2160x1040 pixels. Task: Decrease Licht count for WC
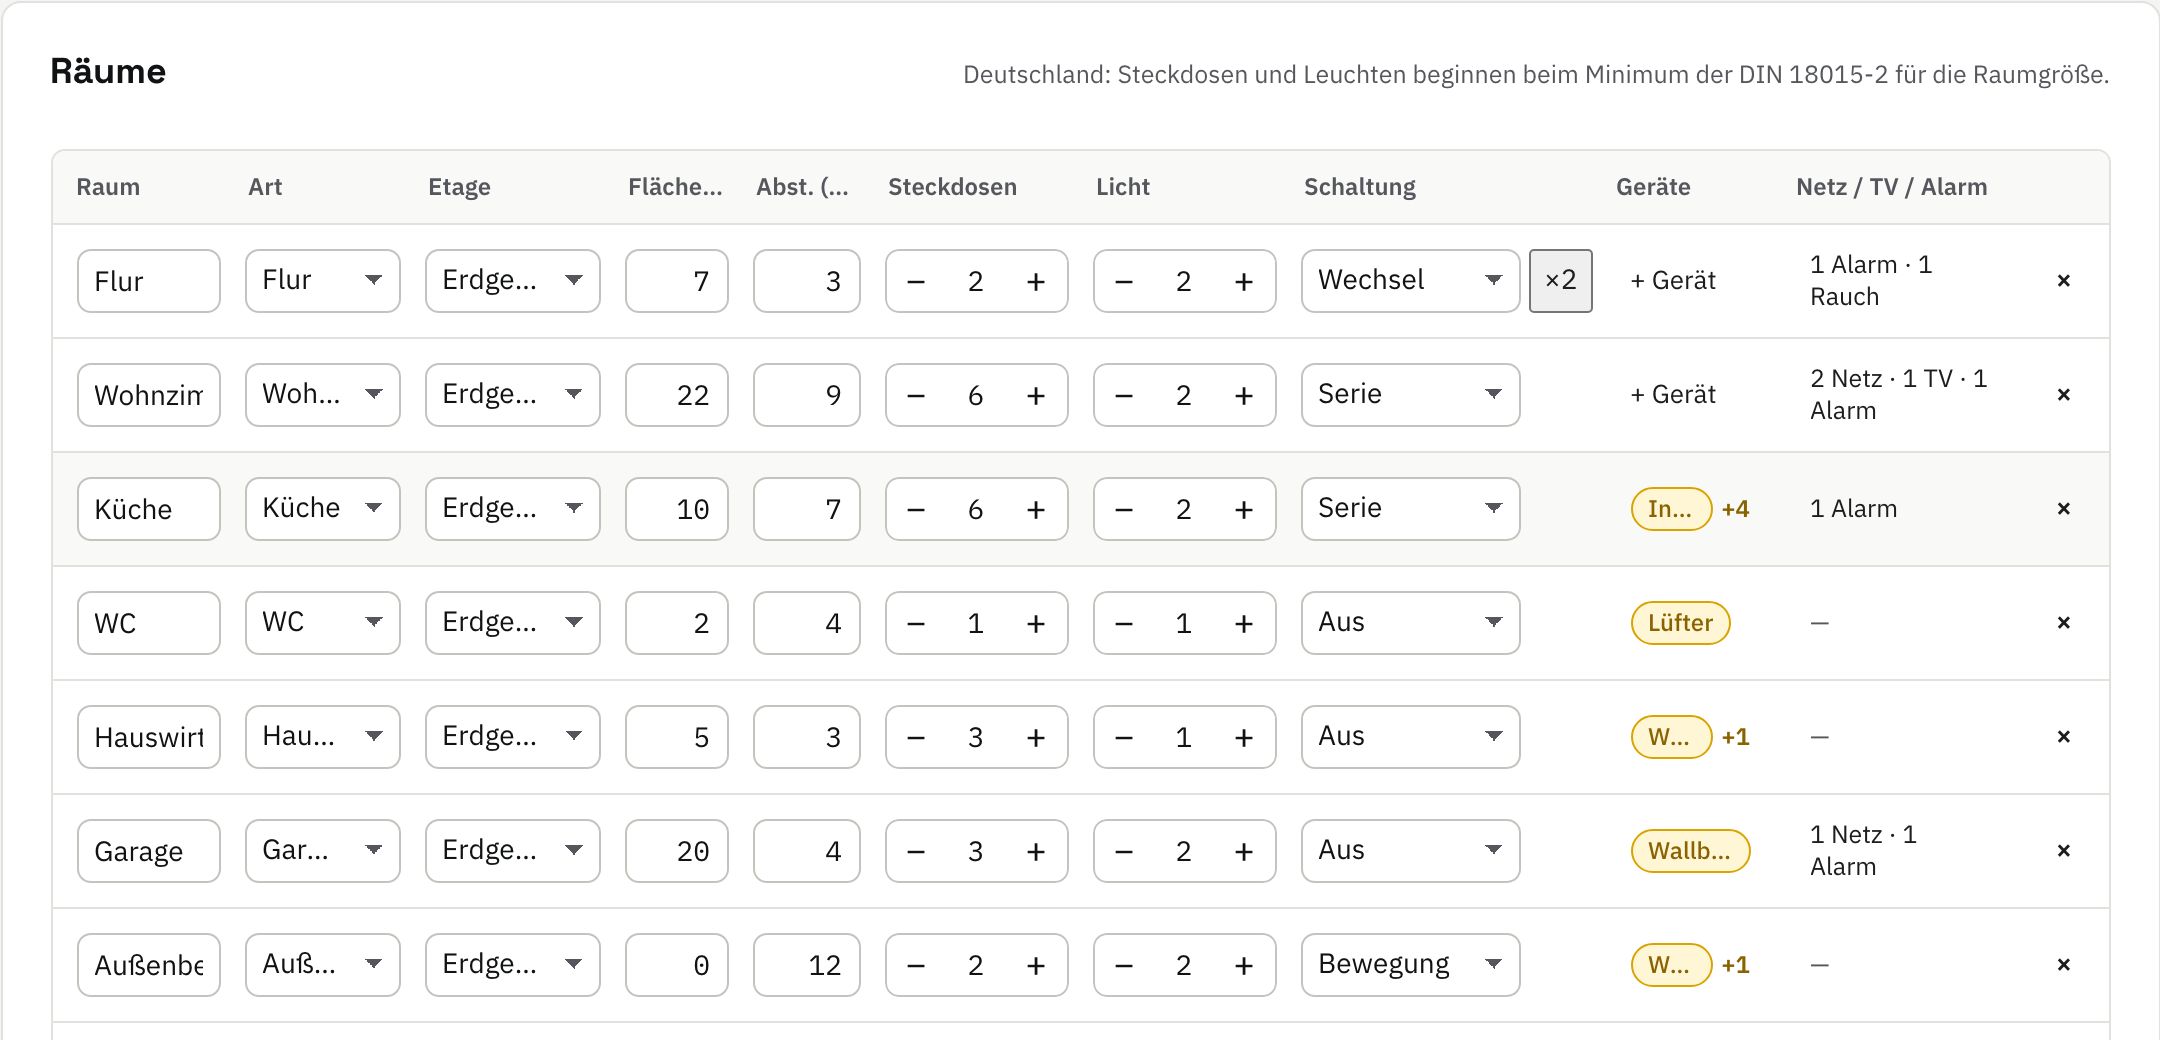1124,624
